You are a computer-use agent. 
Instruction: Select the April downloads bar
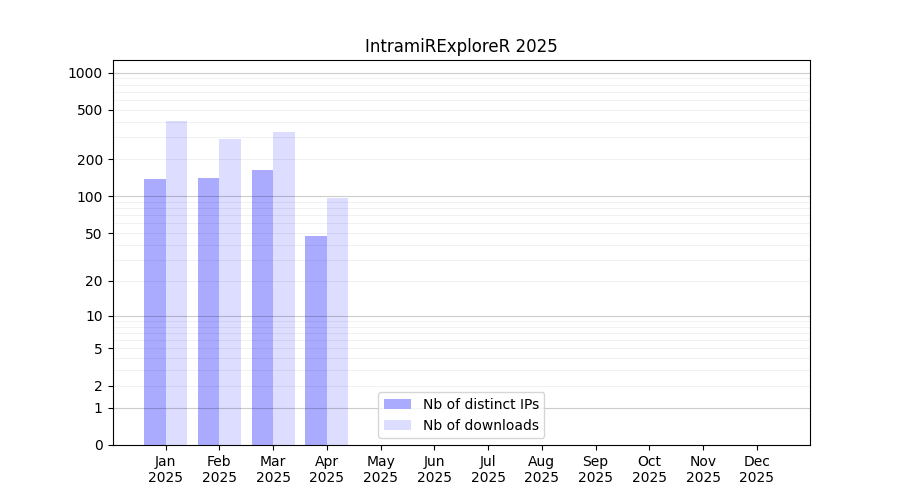pyautogui.click(x=338, y=321)
